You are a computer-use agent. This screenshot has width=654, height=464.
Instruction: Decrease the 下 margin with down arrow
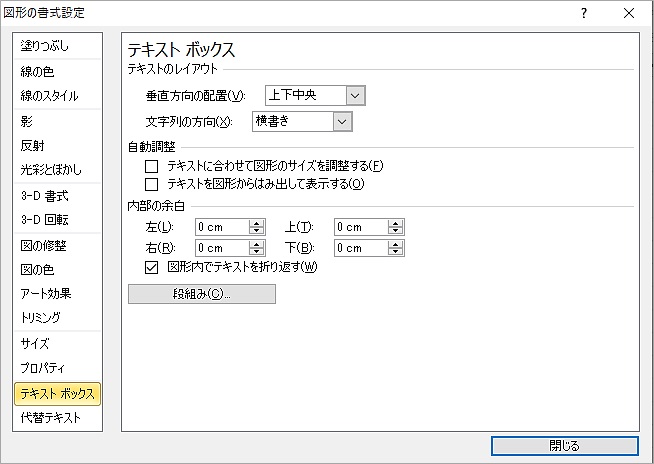397,251
